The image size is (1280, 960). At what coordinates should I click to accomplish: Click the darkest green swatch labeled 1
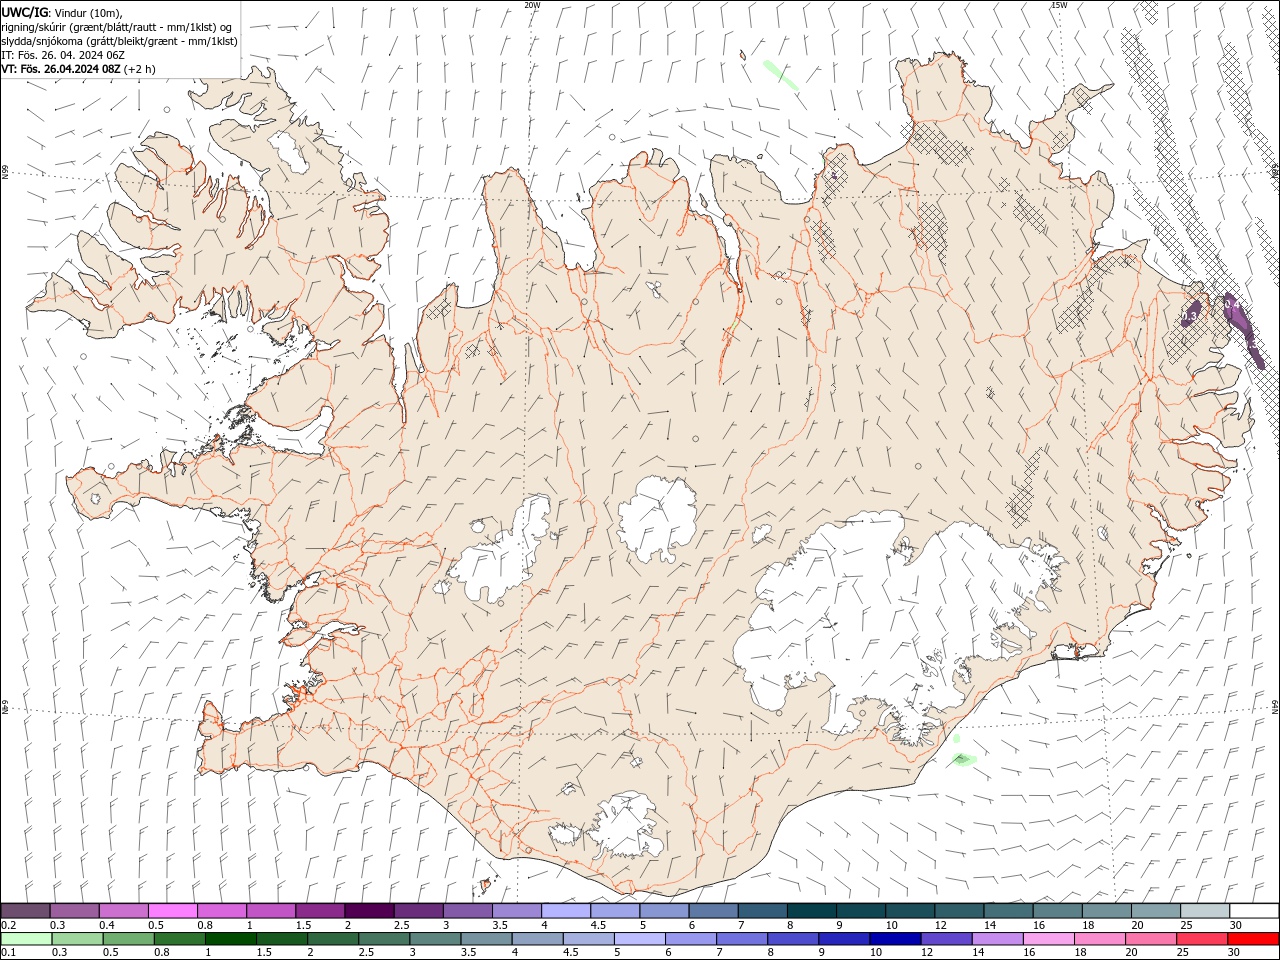click(230, 939)
